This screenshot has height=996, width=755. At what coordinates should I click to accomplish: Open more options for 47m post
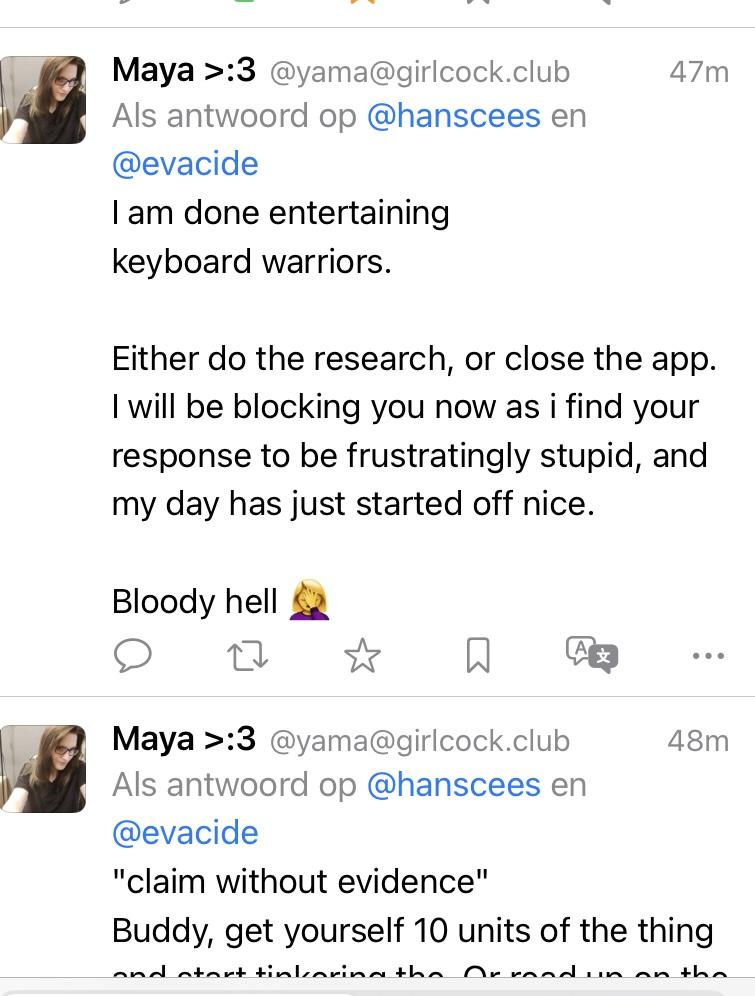(x=708, y=656)
